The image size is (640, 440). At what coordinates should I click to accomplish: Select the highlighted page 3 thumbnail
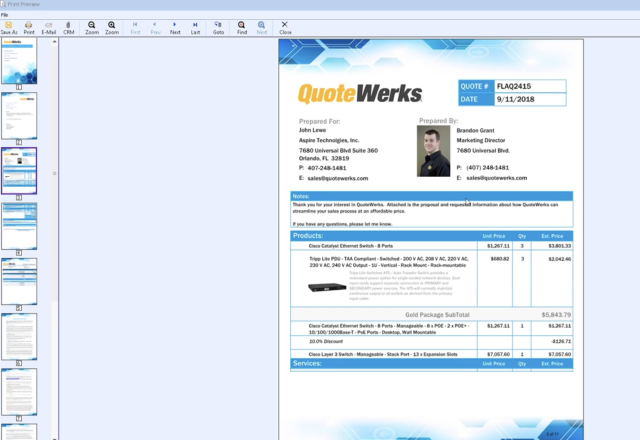[x=19, y=171]
